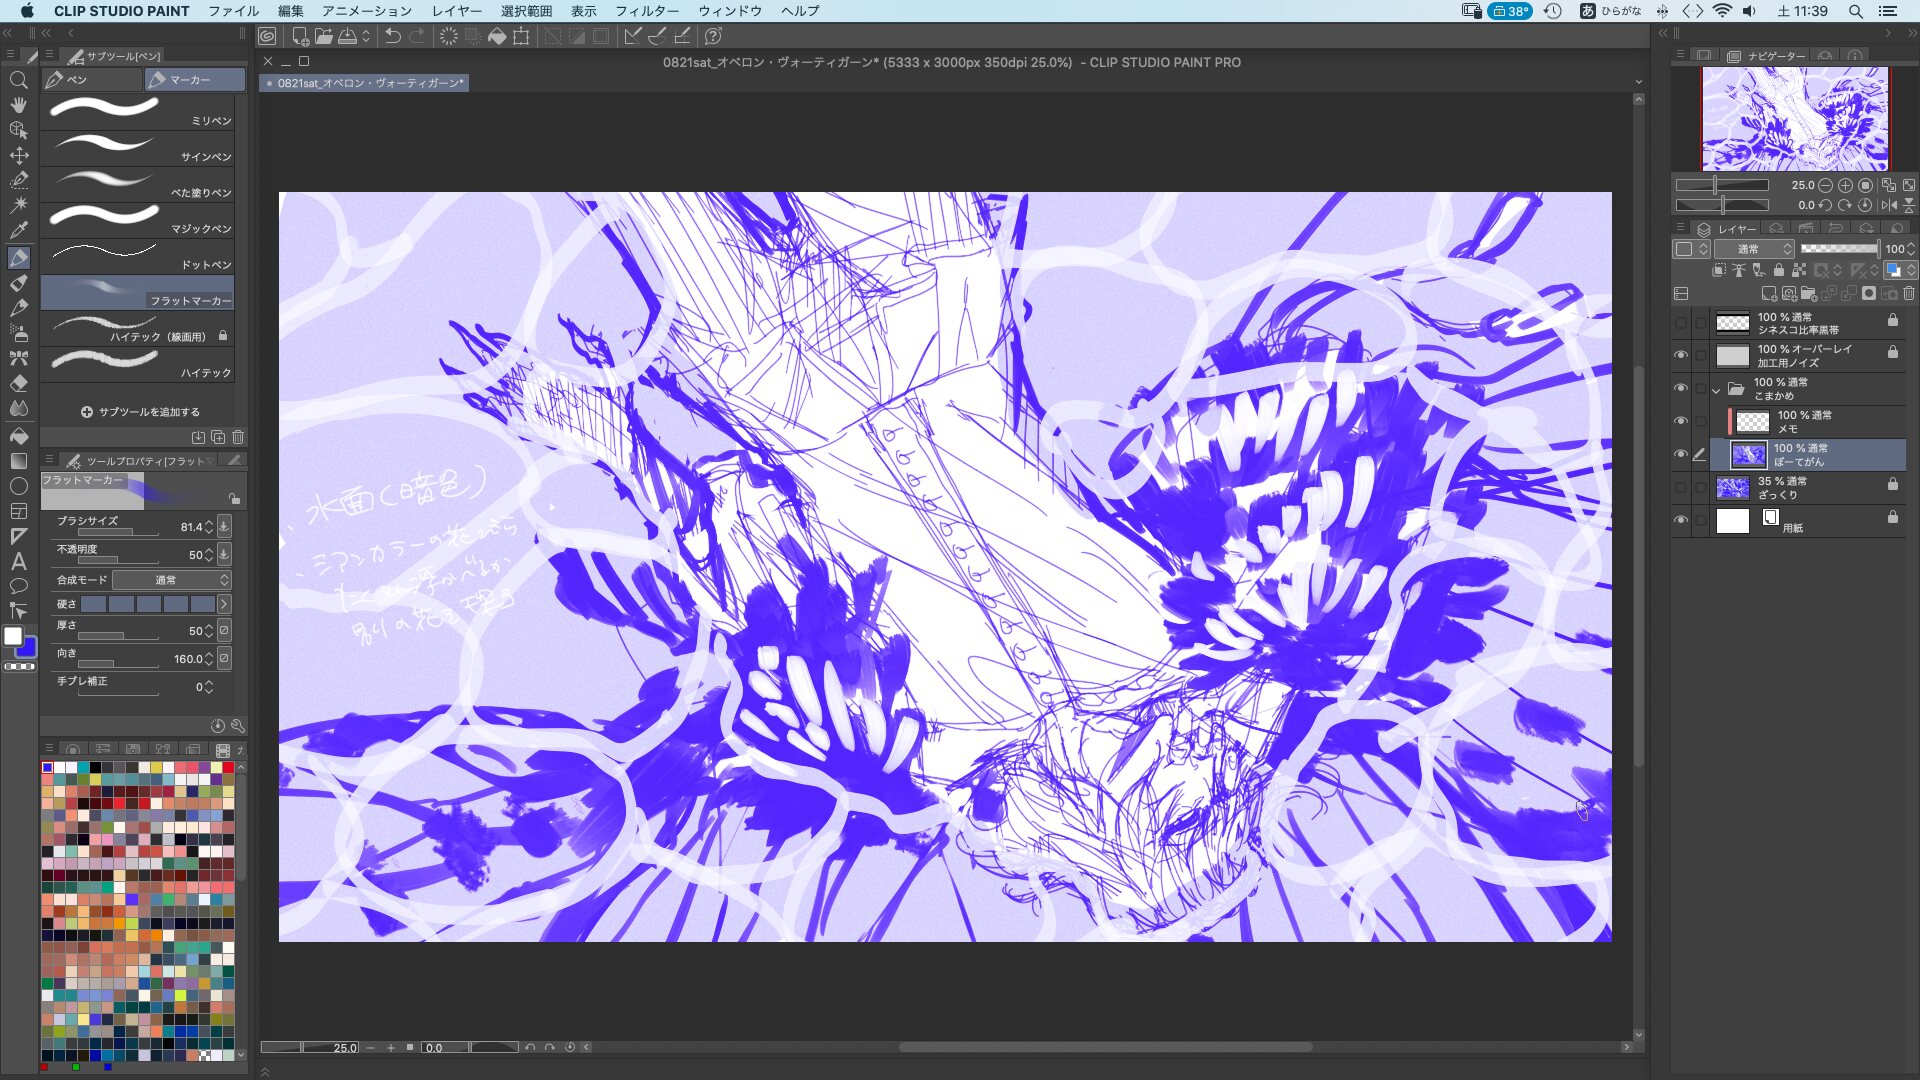Select the Hand move tool
Viewport: 1920px width, 1080px height.
(x=18, y=105)
